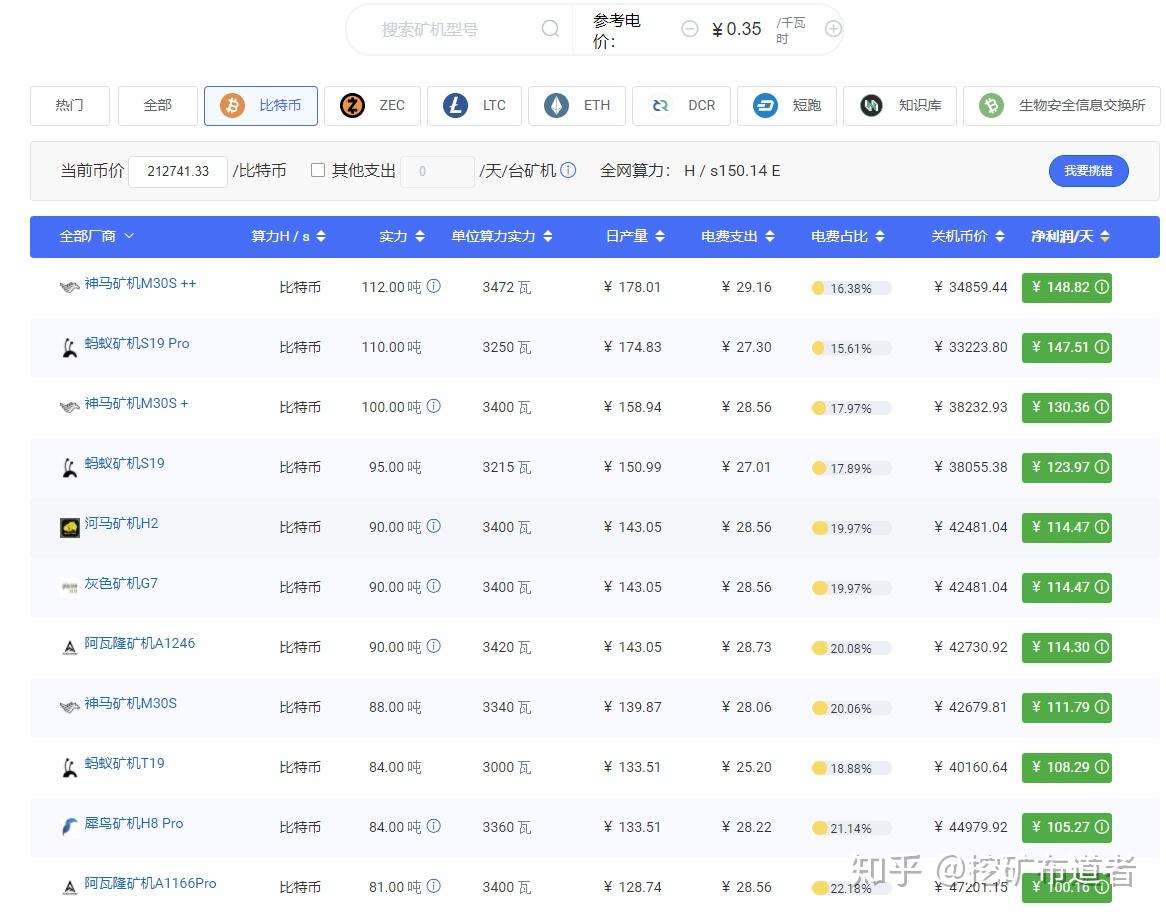Open 犀鸟矿机H8 Pro link
This screenshot has height=918, width=1166.
point(134,824)
